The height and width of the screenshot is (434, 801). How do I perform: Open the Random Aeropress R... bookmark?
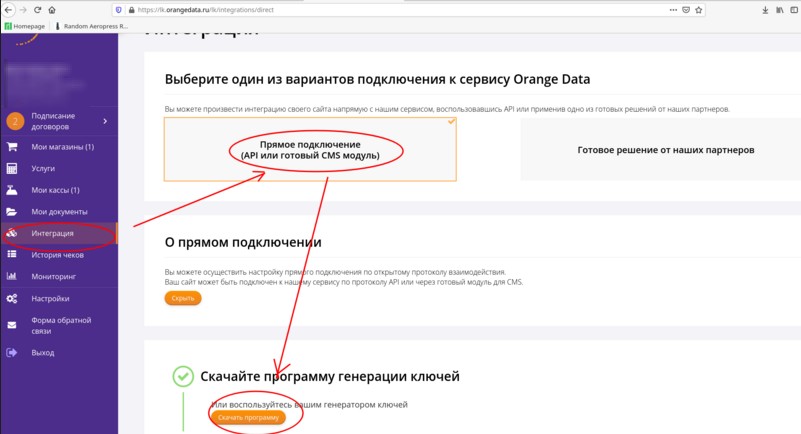(91, 26)
